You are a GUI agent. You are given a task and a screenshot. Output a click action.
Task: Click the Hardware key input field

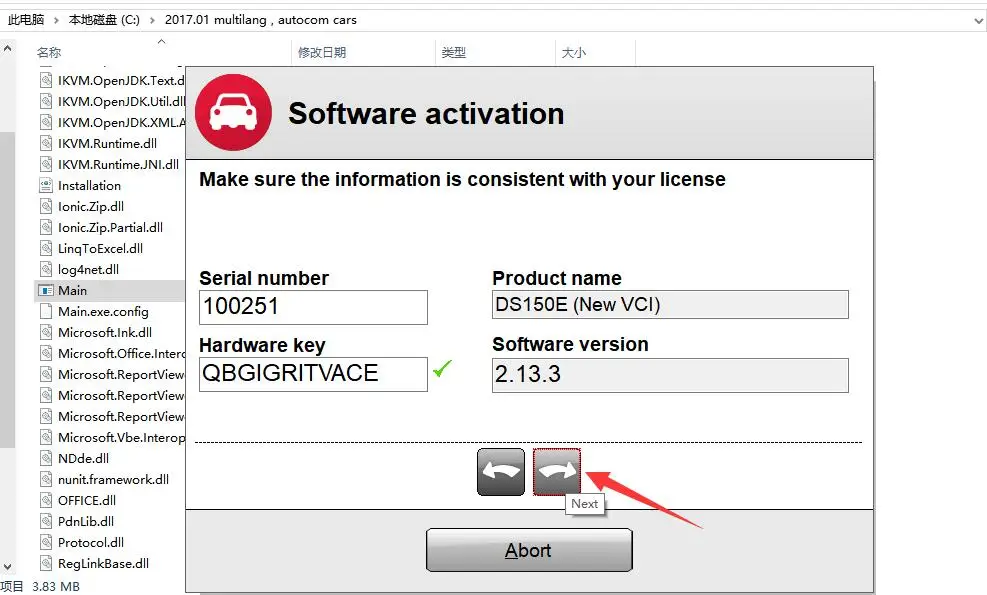[x=313, y=374]
